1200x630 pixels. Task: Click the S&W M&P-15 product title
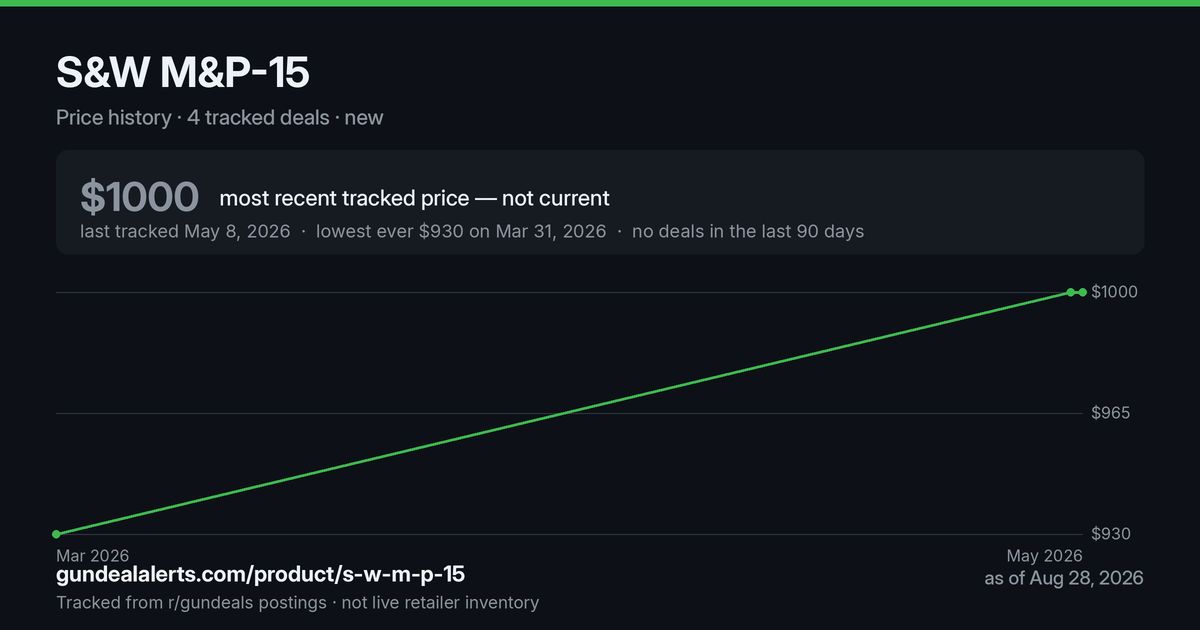coord(183,73)
